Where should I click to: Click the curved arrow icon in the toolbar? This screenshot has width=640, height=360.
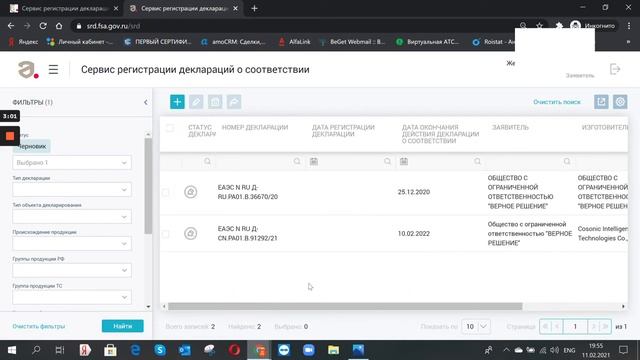click(x=234, y=102)
